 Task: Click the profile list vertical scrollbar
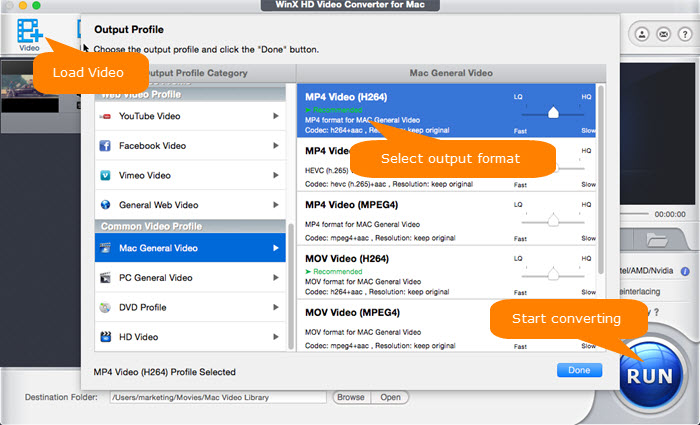tap(601, 179)
